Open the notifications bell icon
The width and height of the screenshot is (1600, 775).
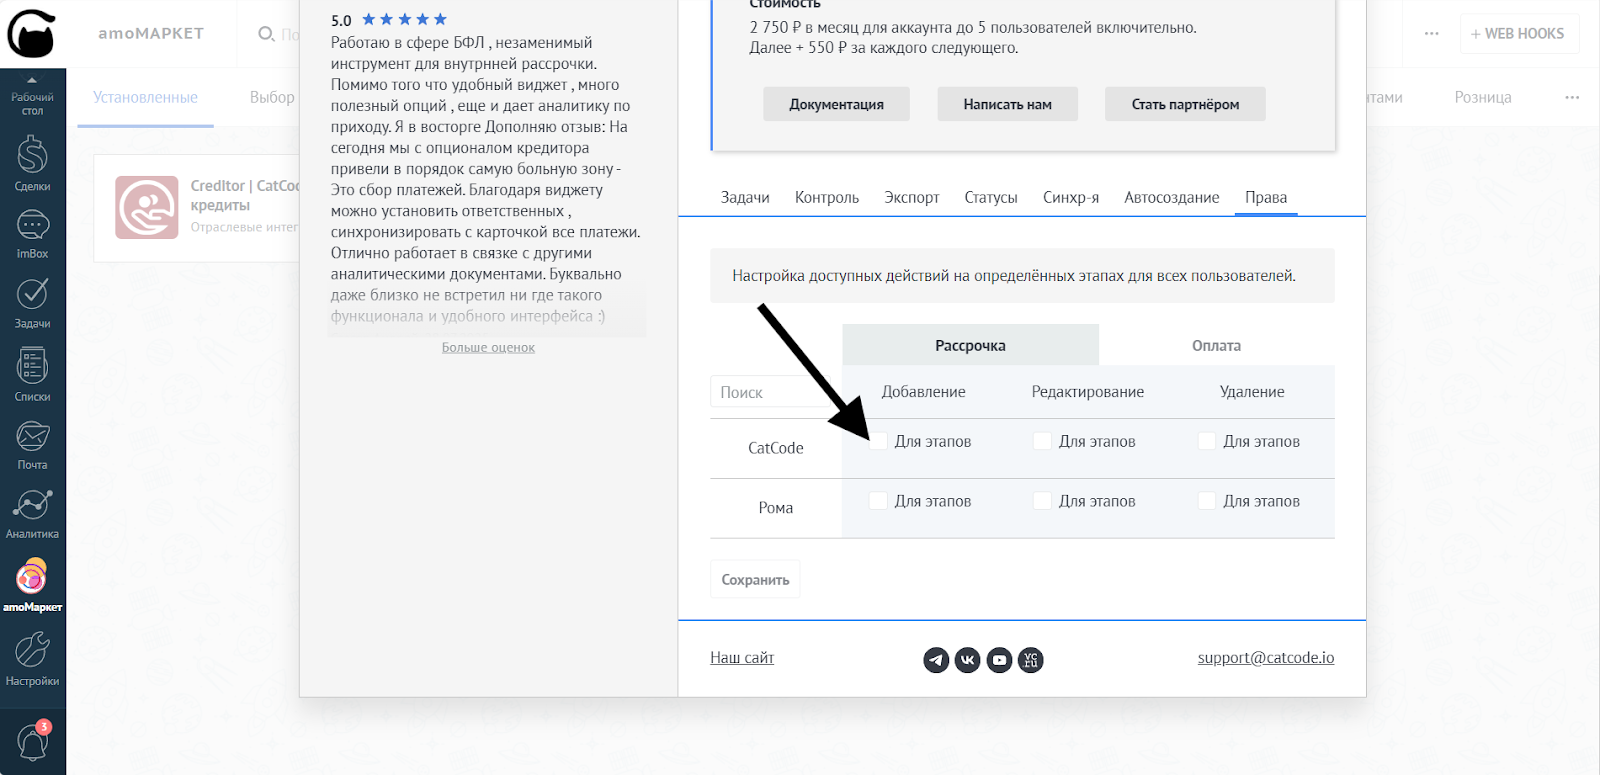pyautogui.click(x=32, y=742)
